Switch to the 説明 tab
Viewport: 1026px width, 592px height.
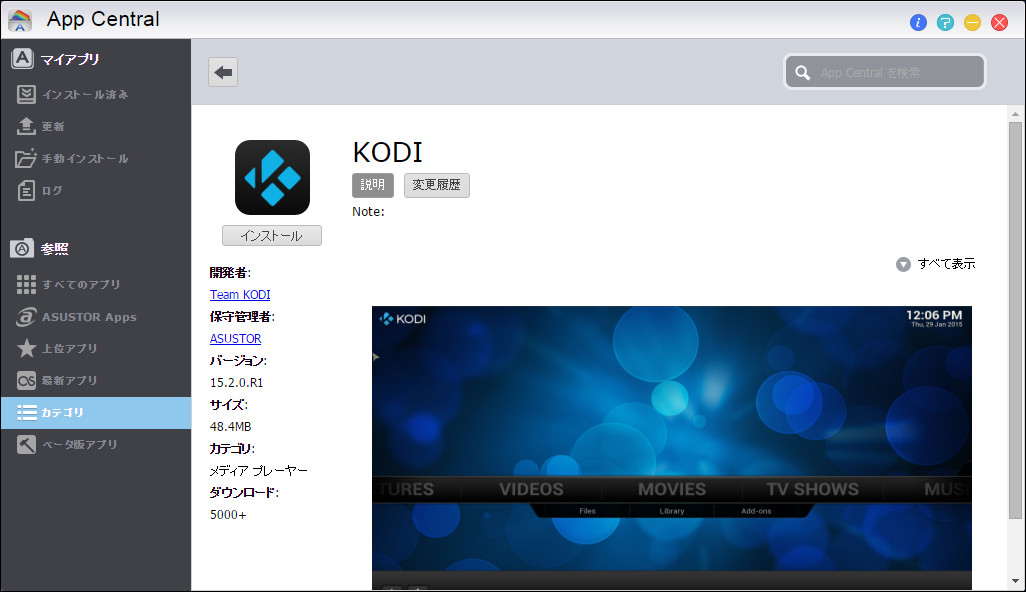[372, 185]
